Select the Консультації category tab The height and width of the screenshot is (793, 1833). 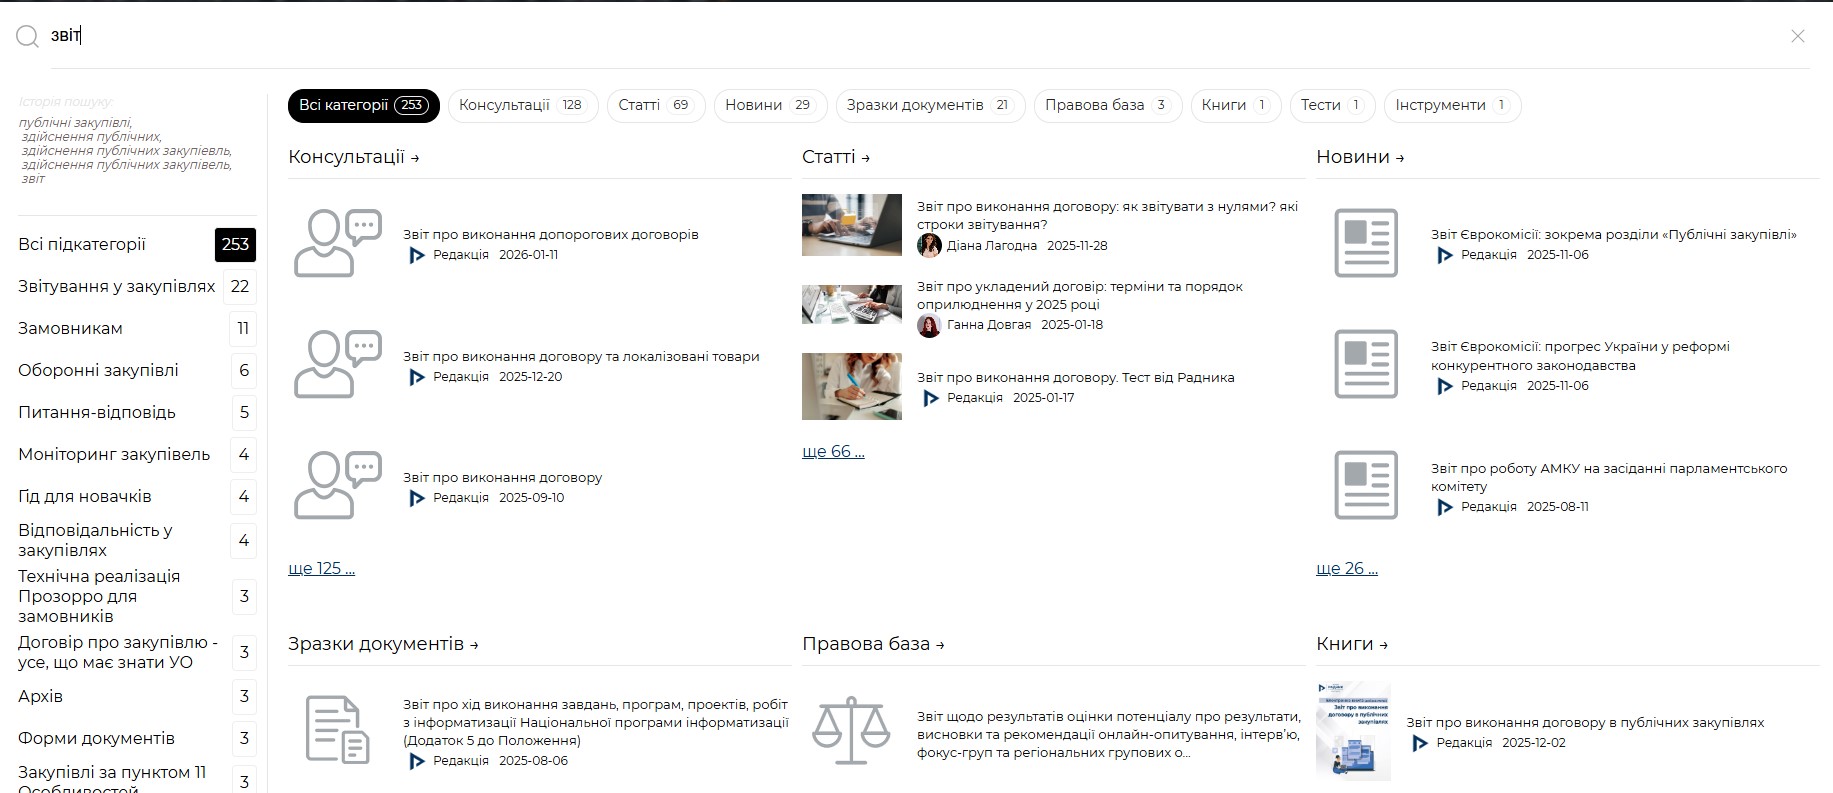[x=522, y=105]
